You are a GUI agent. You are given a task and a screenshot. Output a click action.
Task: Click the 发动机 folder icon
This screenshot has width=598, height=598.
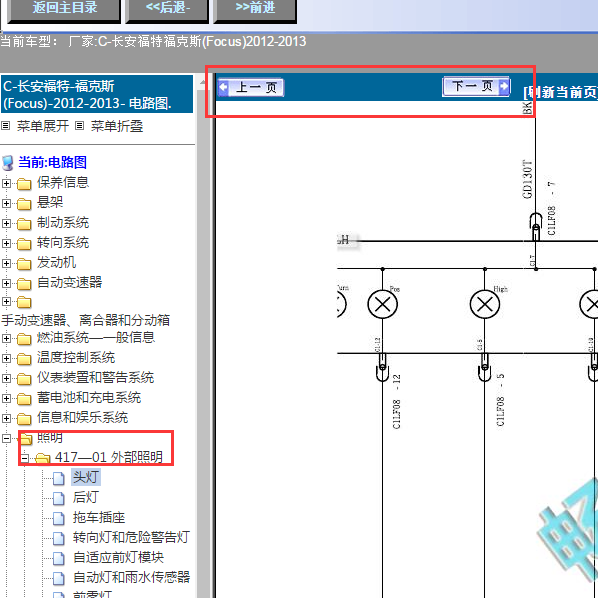click(x=24, y=264)
